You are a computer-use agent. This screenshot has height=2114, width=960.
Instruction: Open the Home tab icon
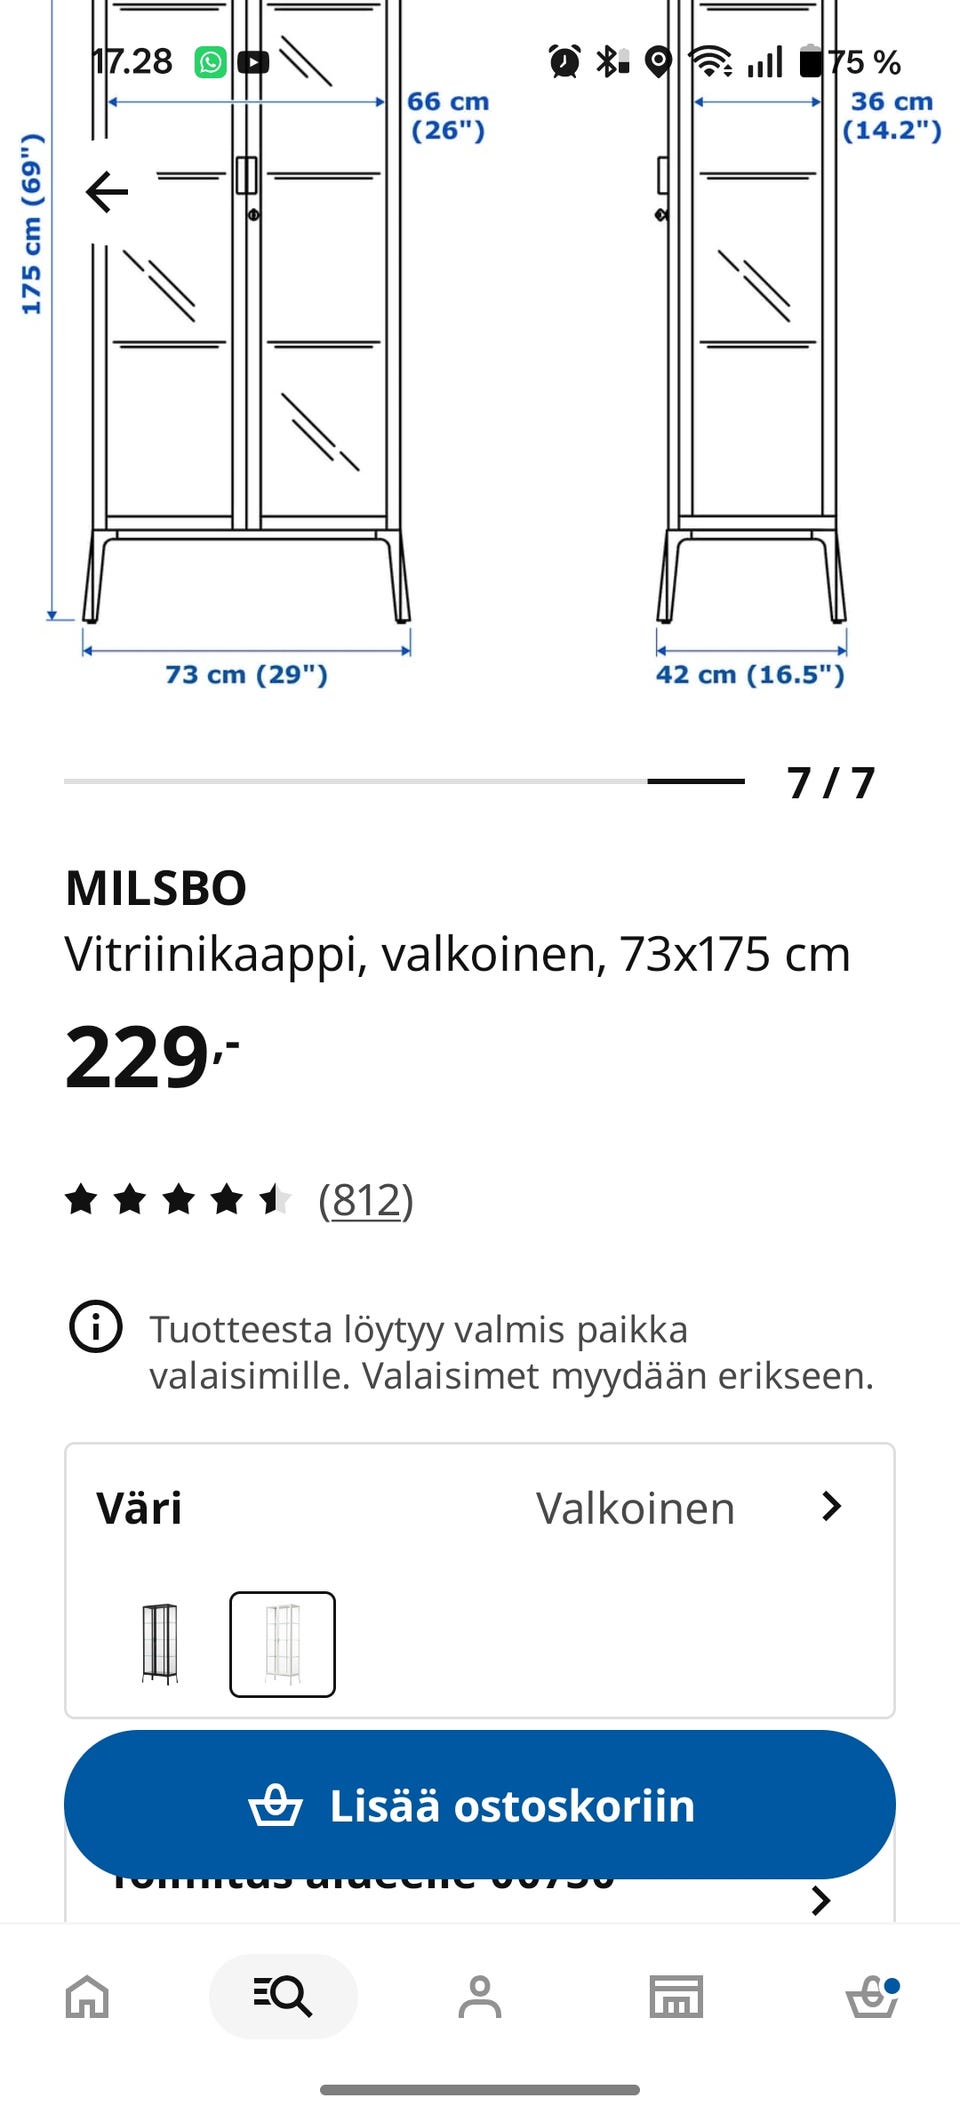click(x=87, y=1996)
